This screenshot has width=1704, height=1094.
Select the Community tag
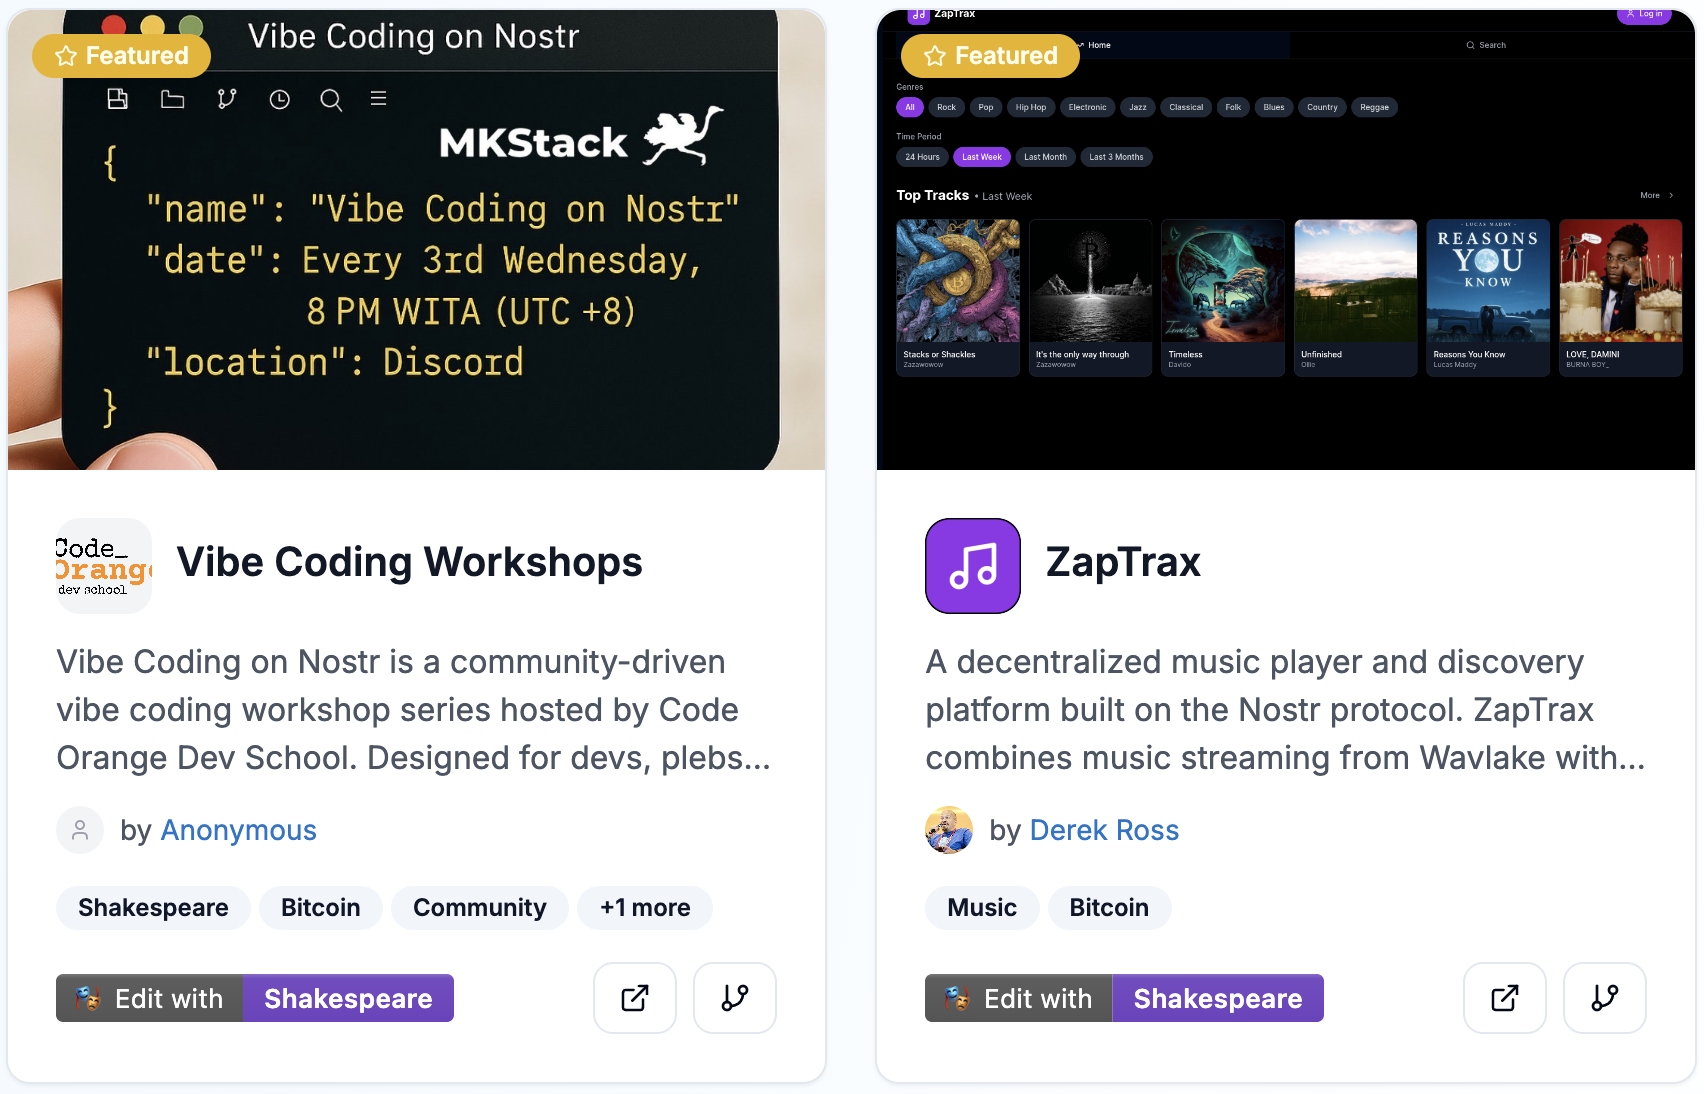tap(480, 908)
